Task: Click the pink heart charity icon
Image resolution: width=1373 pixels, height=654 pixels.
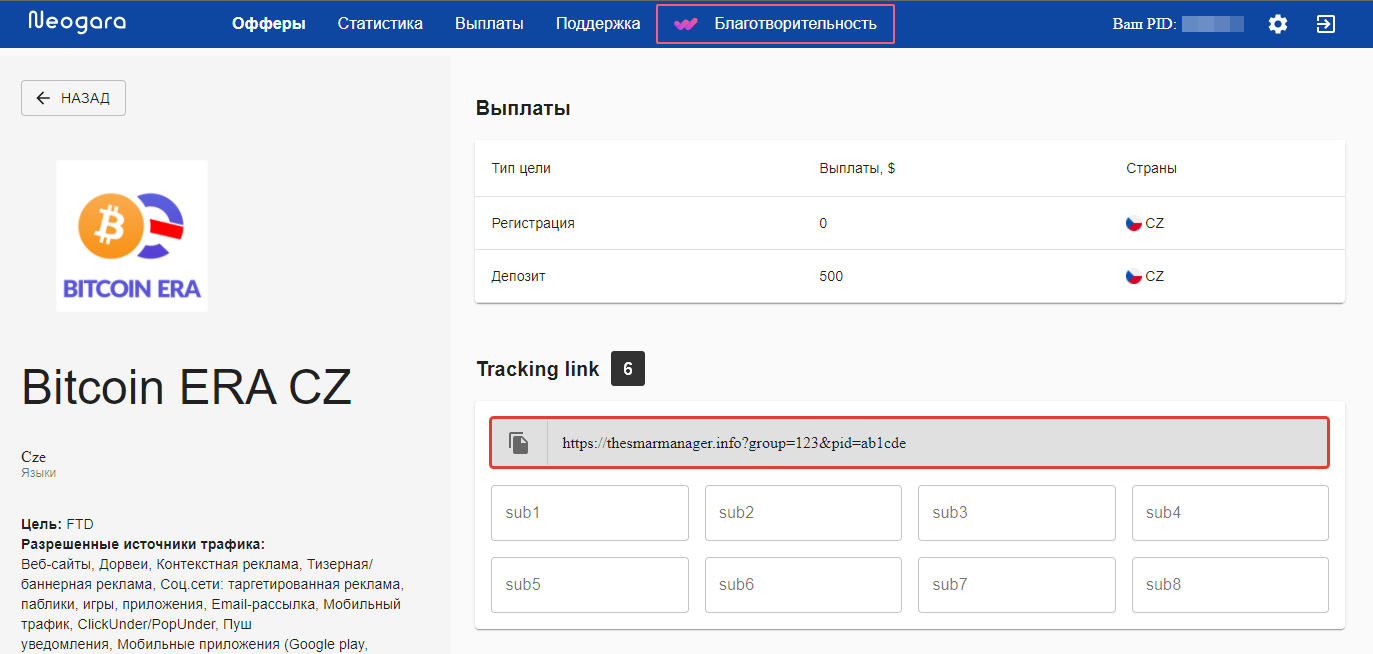Action: click(685, 24)
